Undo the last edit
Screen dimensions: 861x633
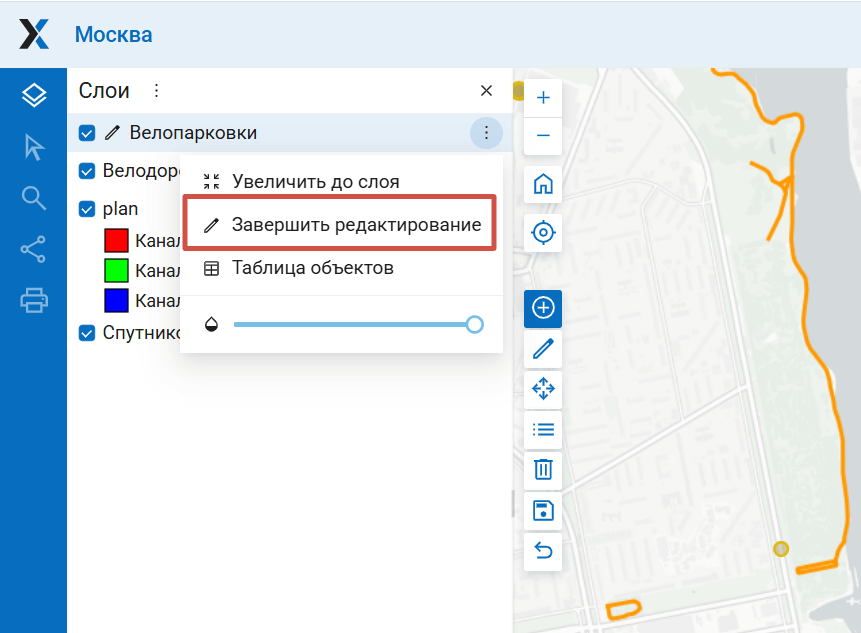543,551
